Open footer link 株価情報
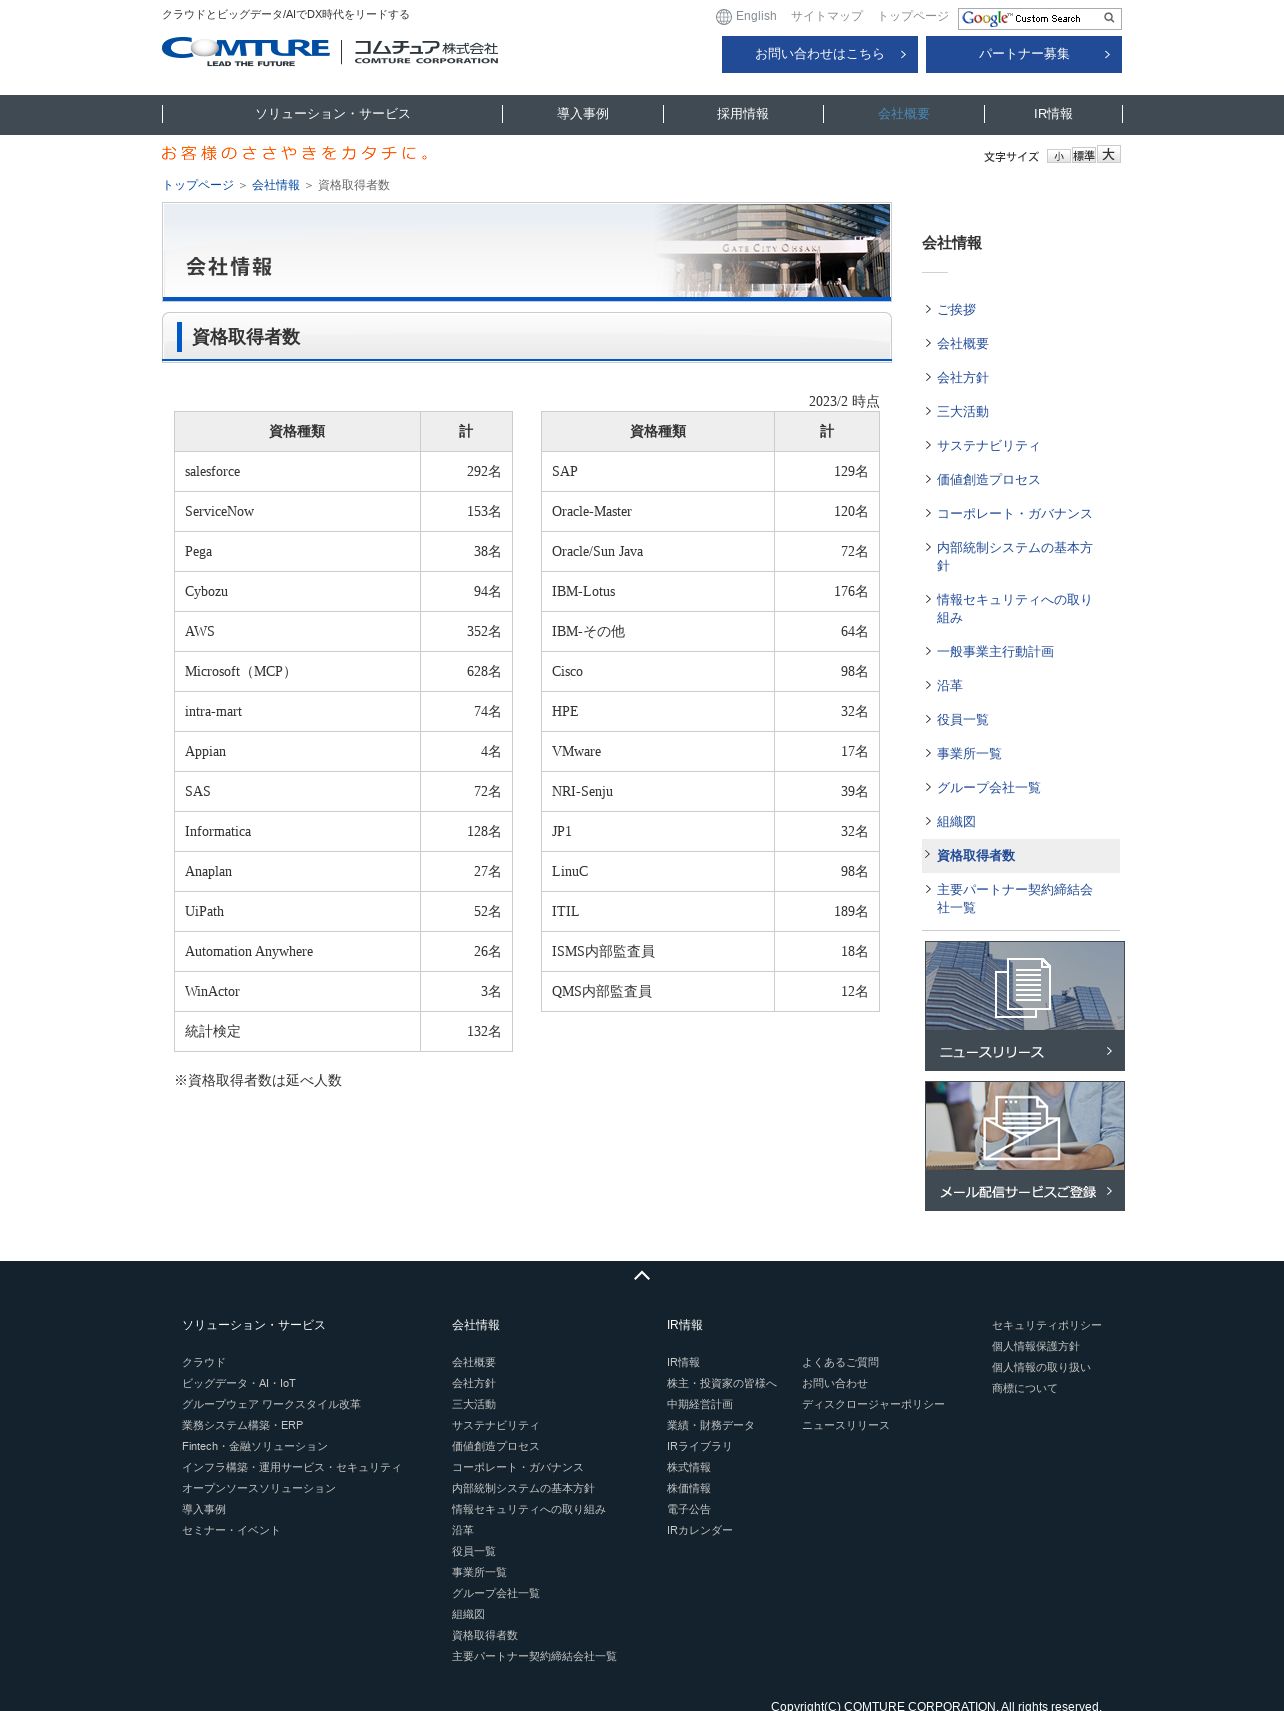Screen dimensions: 1284x1711 (689, 1488)
